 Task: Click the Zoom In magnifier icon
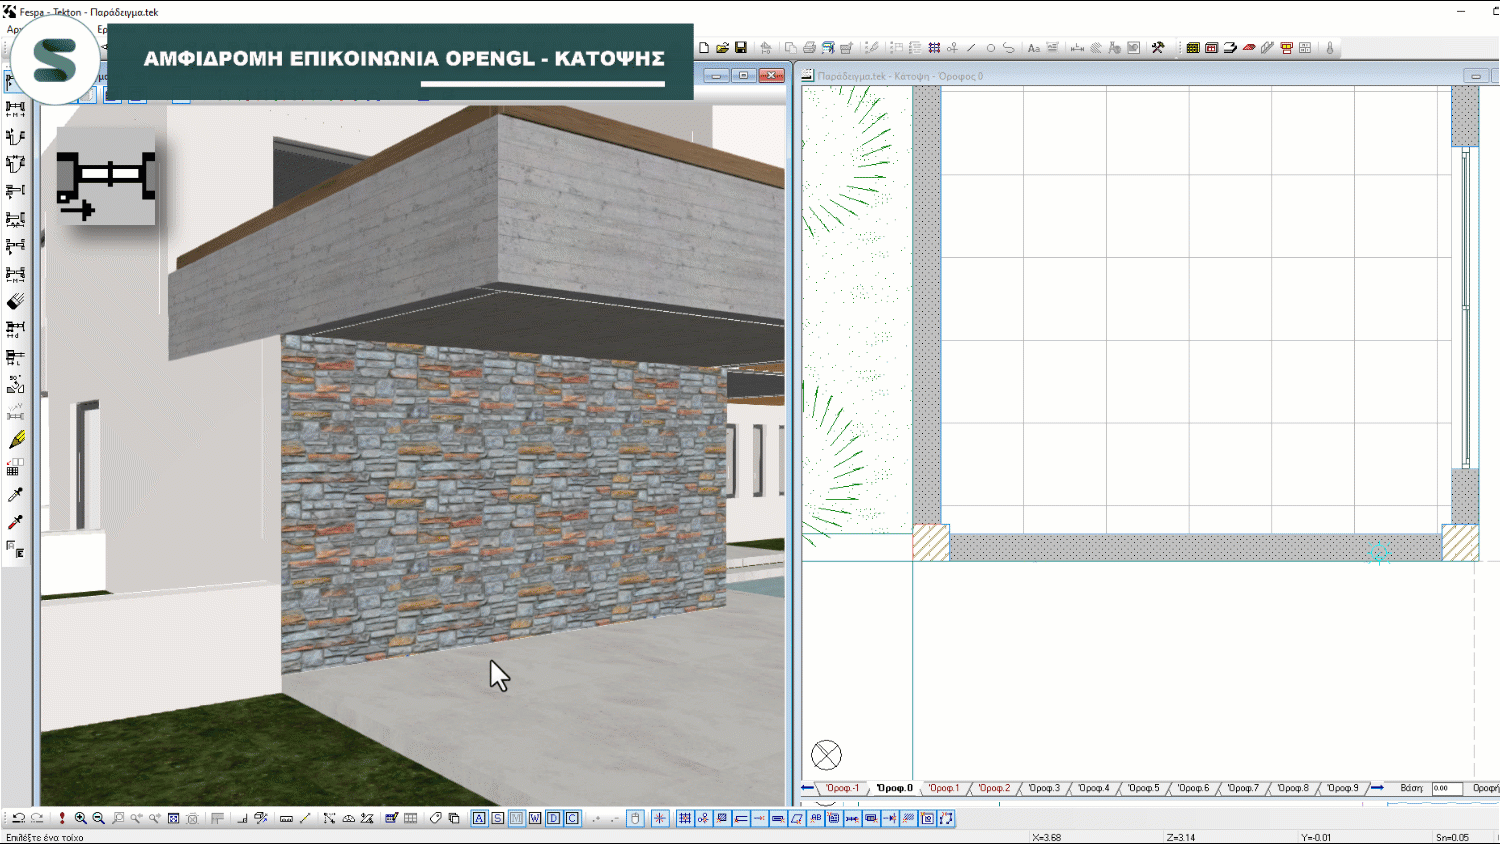[80, 818]
